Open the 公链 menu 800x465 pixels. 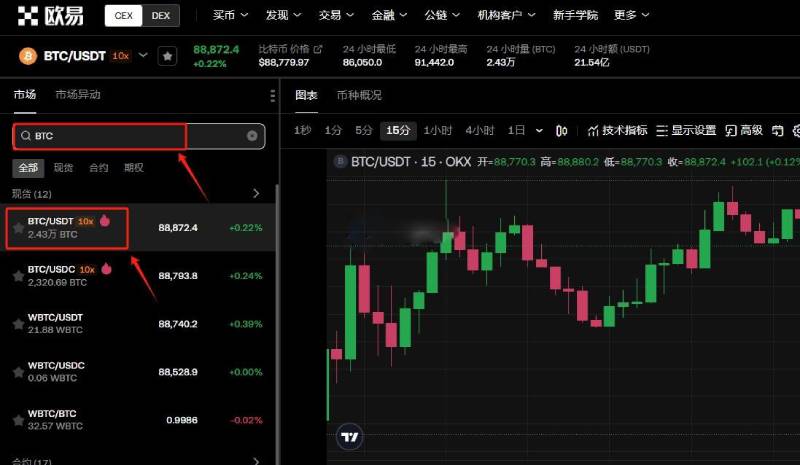click(x=442, y=15)
